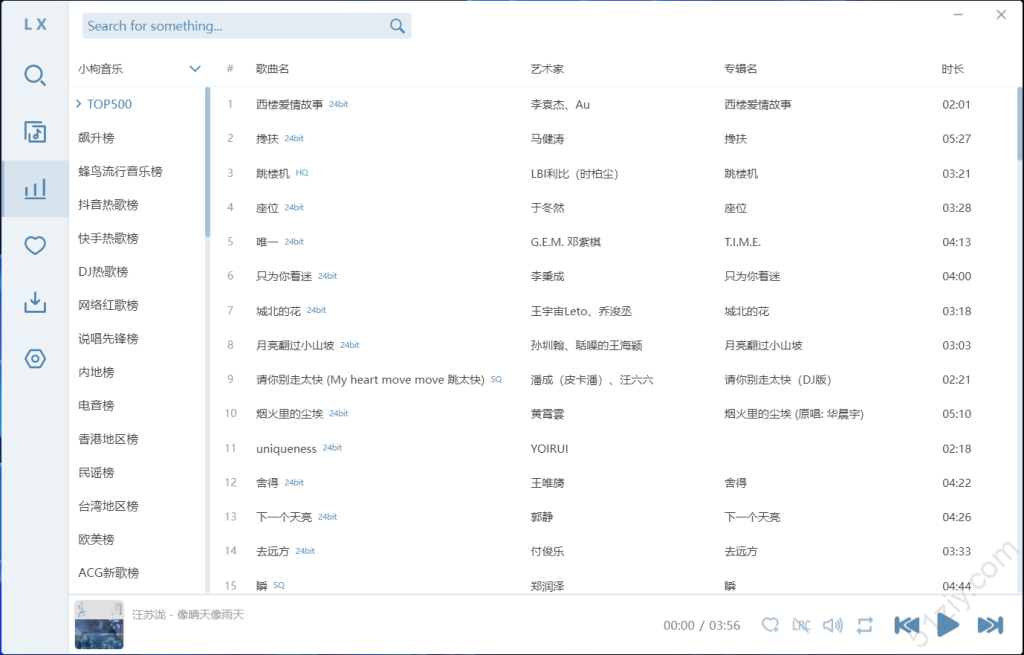This screenshot has height=655, width=1024.
Task: Toggle the repeat play mode
Action: click(865, 625)
